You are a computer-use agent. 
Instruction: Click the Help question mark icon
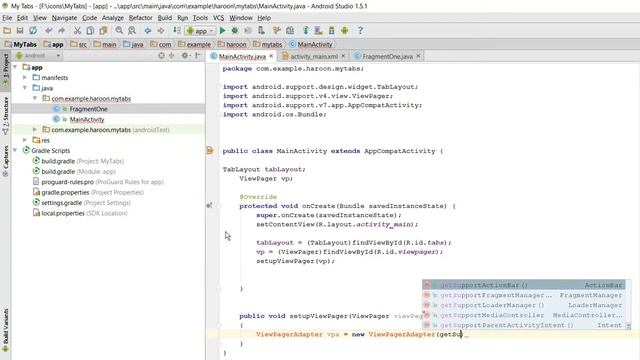point(360,31)
